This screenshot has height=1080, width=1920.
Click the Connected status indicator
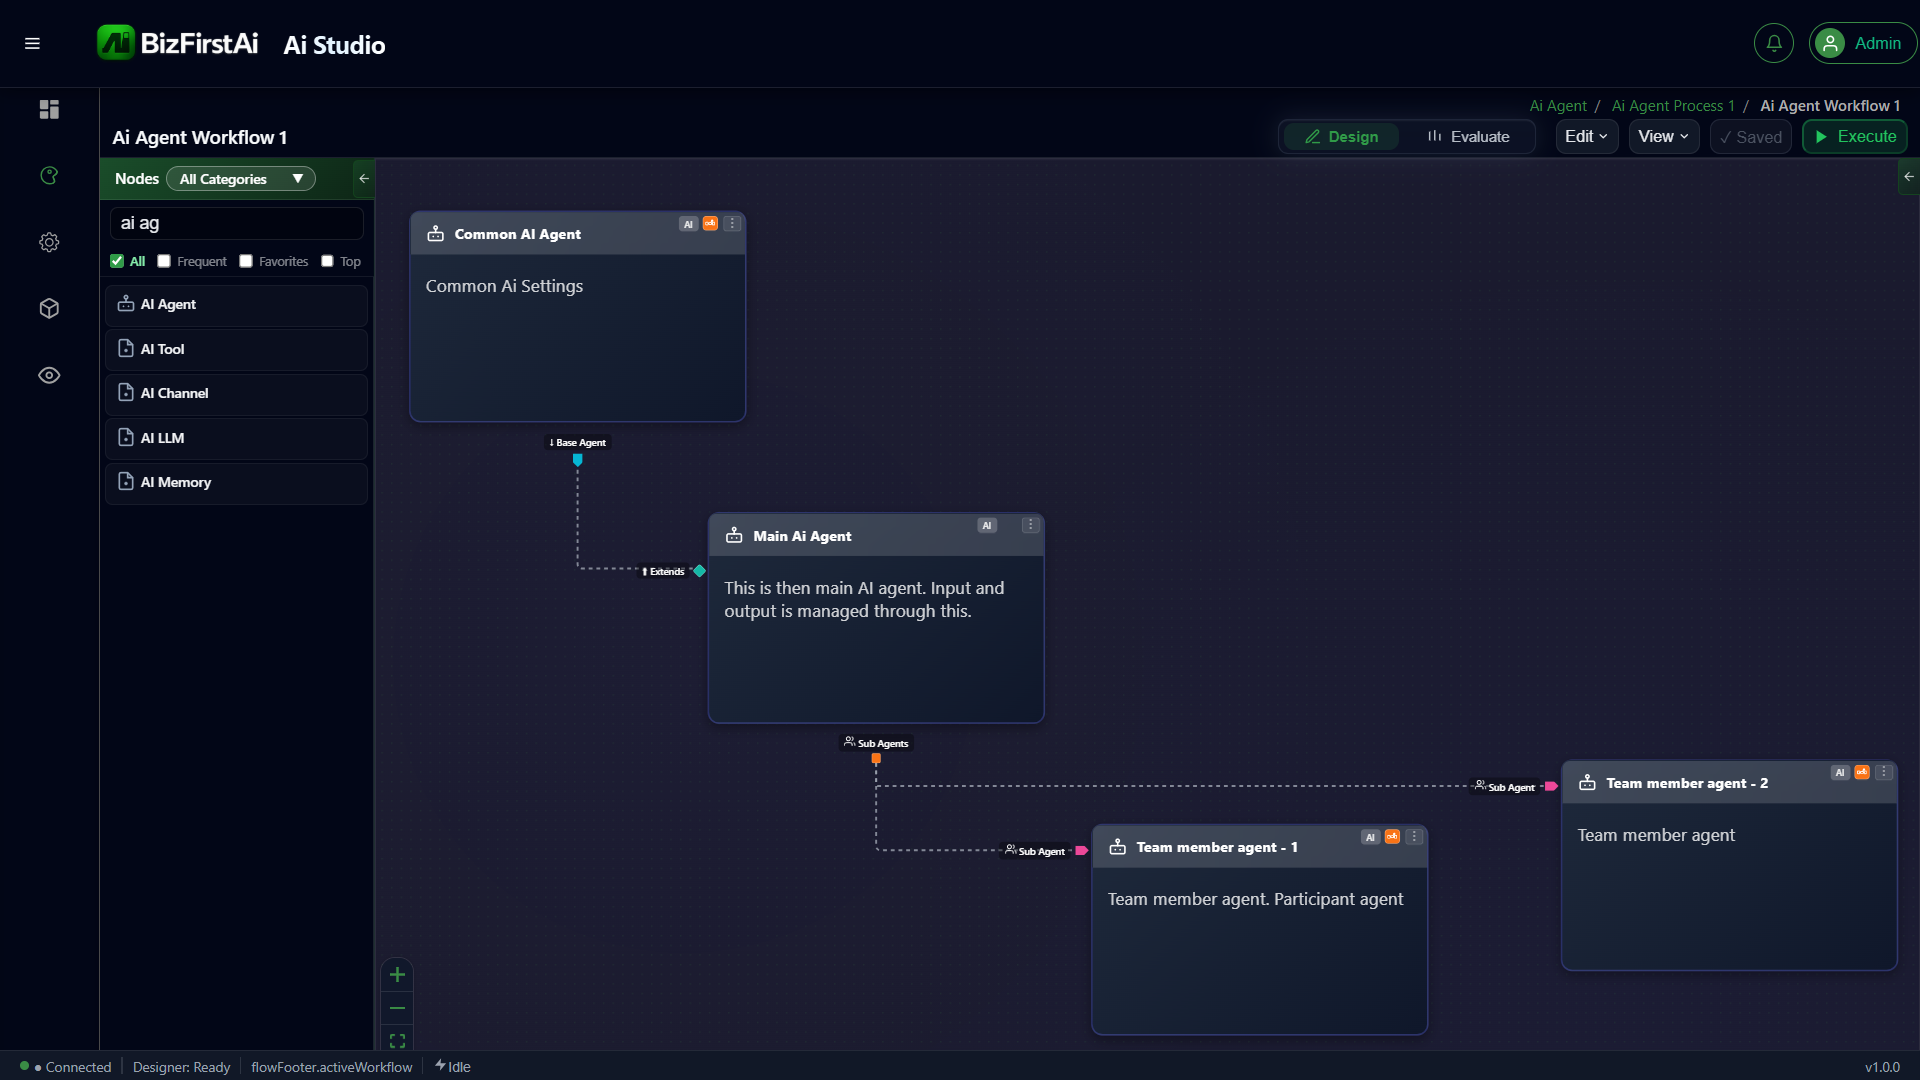click(66, 1067)
